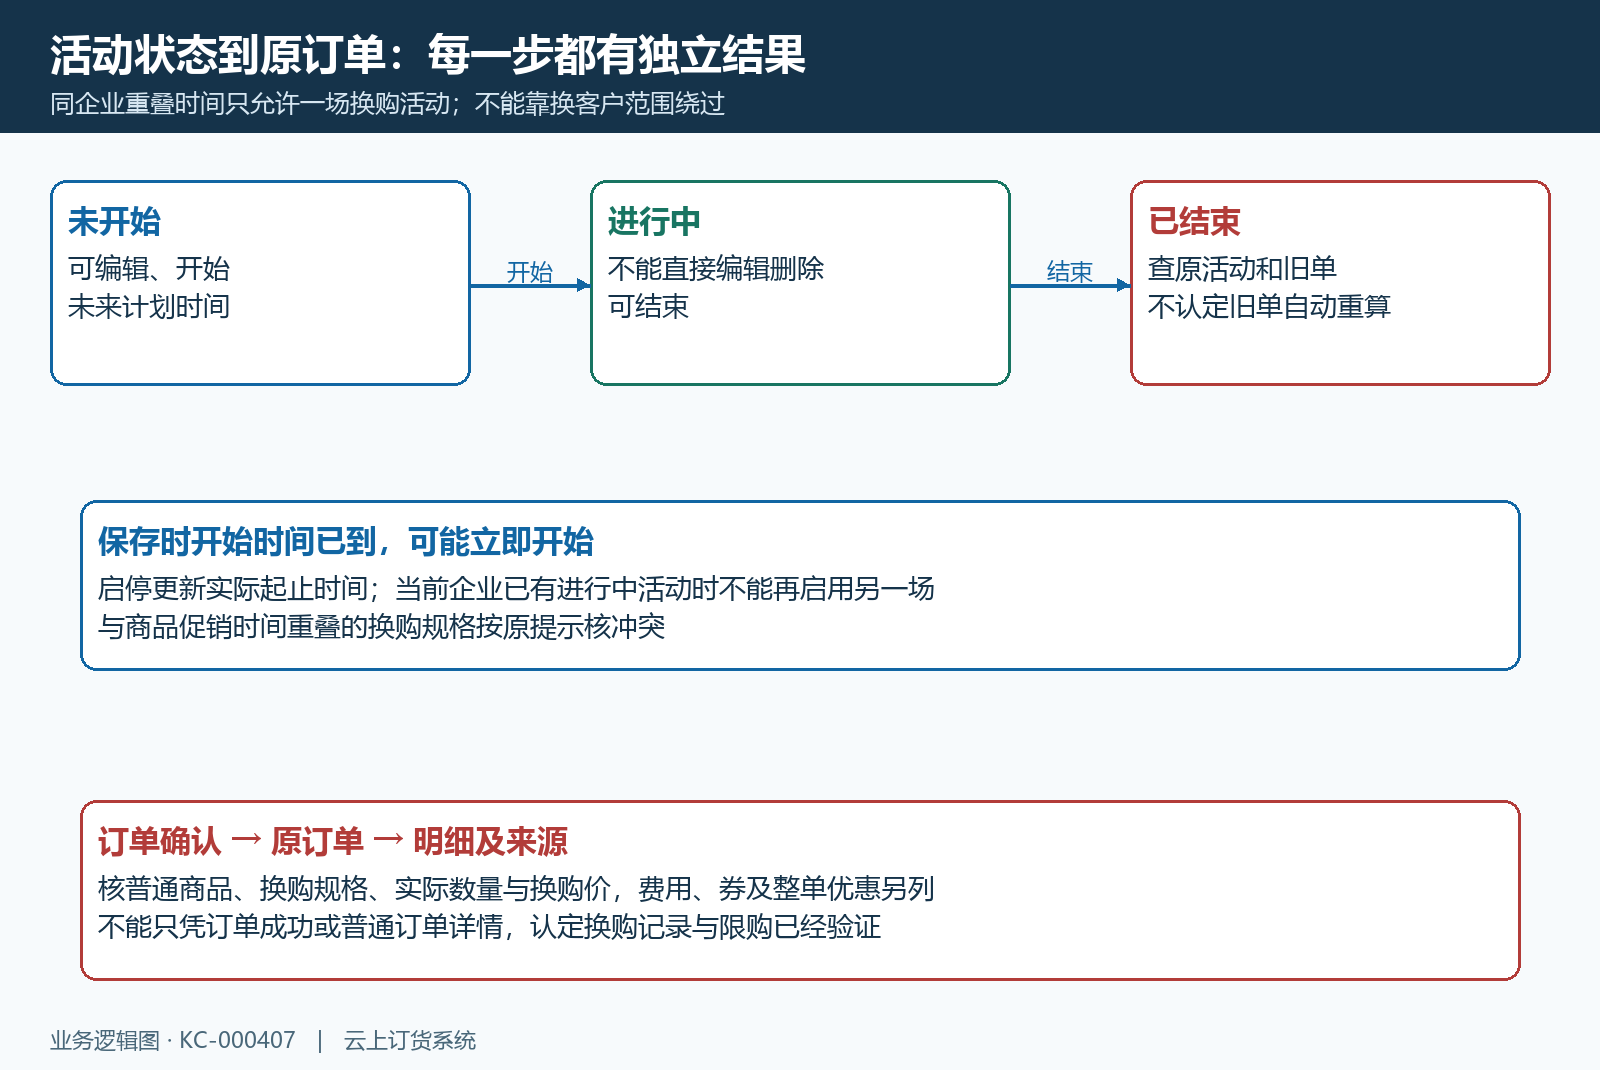1600x1070 pixels.
Task: Select the line "查原活动和旧单"
Action: (x=1242, y=268)
